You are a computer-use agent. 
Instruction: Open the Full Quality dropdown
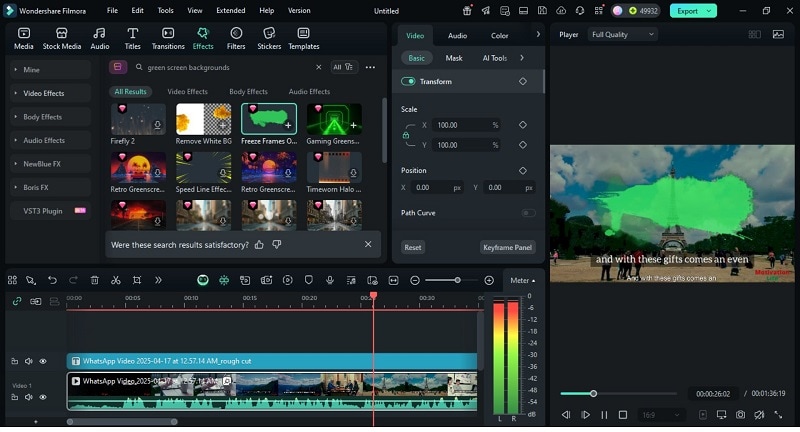pyautogui.click(x=622, y=34)
